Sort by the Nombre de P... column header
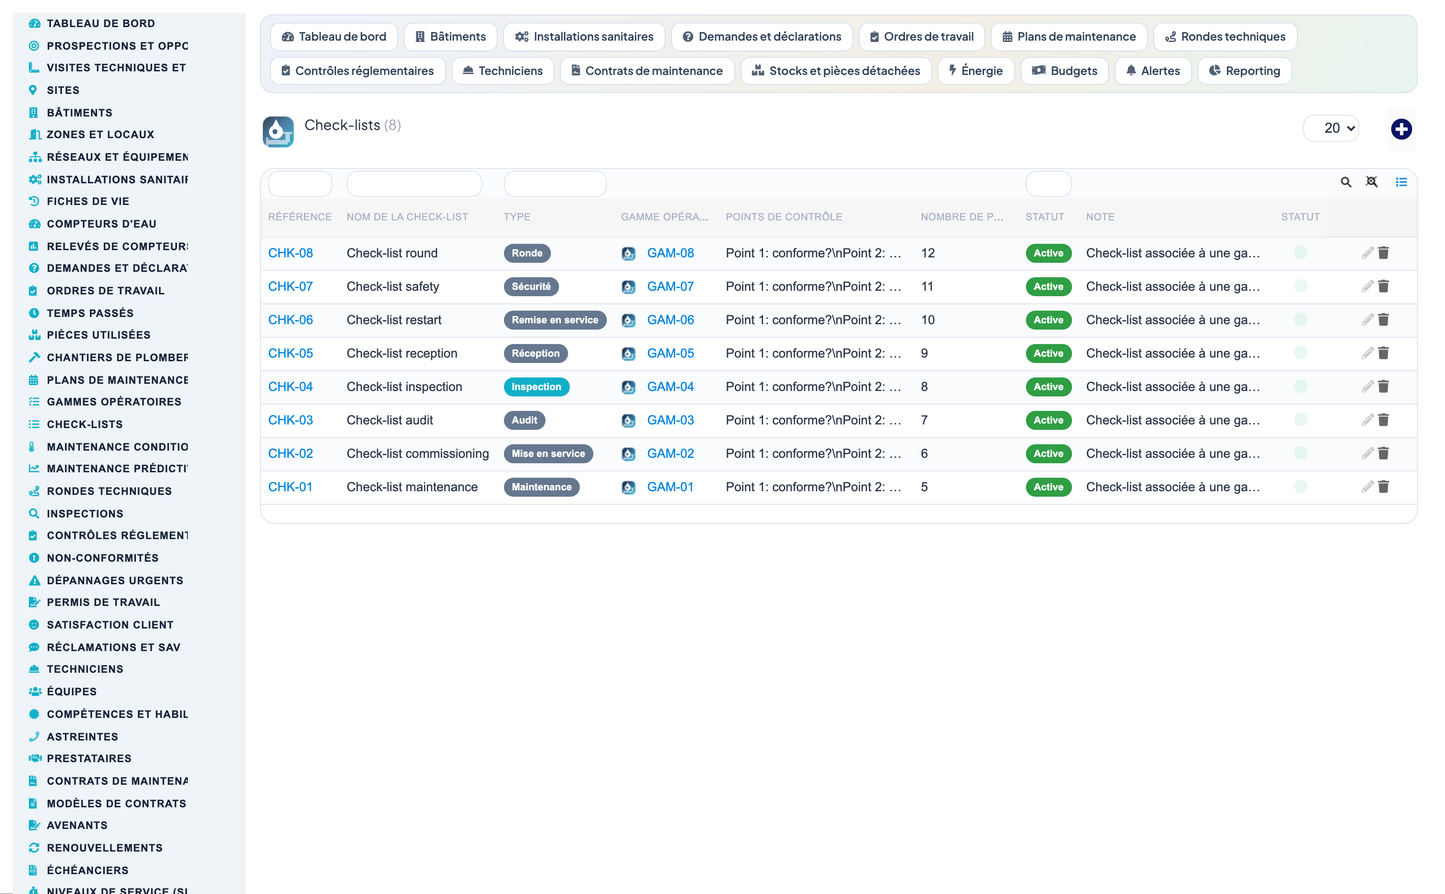Viewport: 1445px width, 894px height. pos(962,217)
